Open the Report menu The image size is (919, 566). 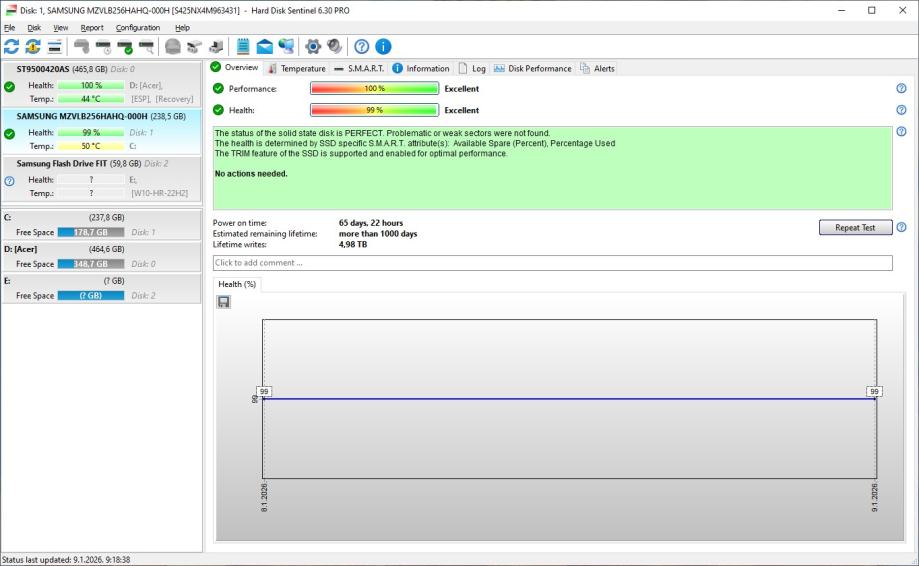(92, 27)
